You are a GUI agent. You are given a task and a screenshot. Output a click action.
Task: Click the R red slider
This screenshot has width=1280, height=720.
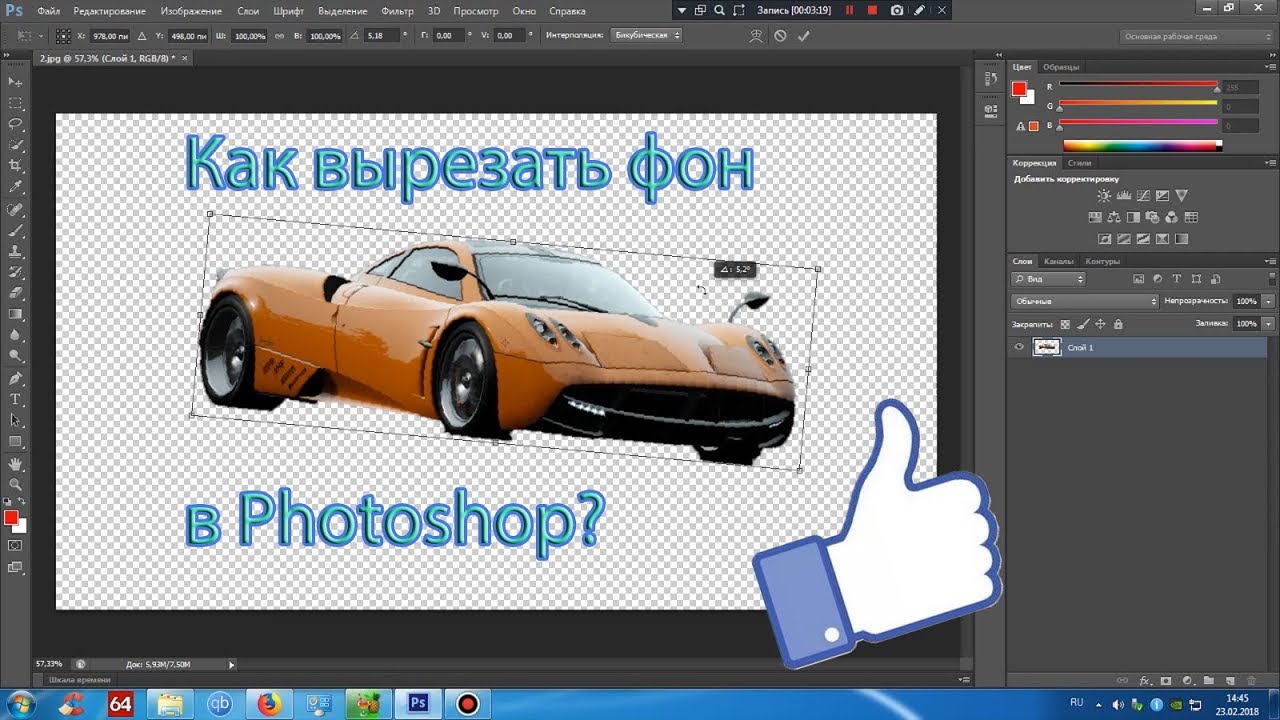pos(1138,86)
